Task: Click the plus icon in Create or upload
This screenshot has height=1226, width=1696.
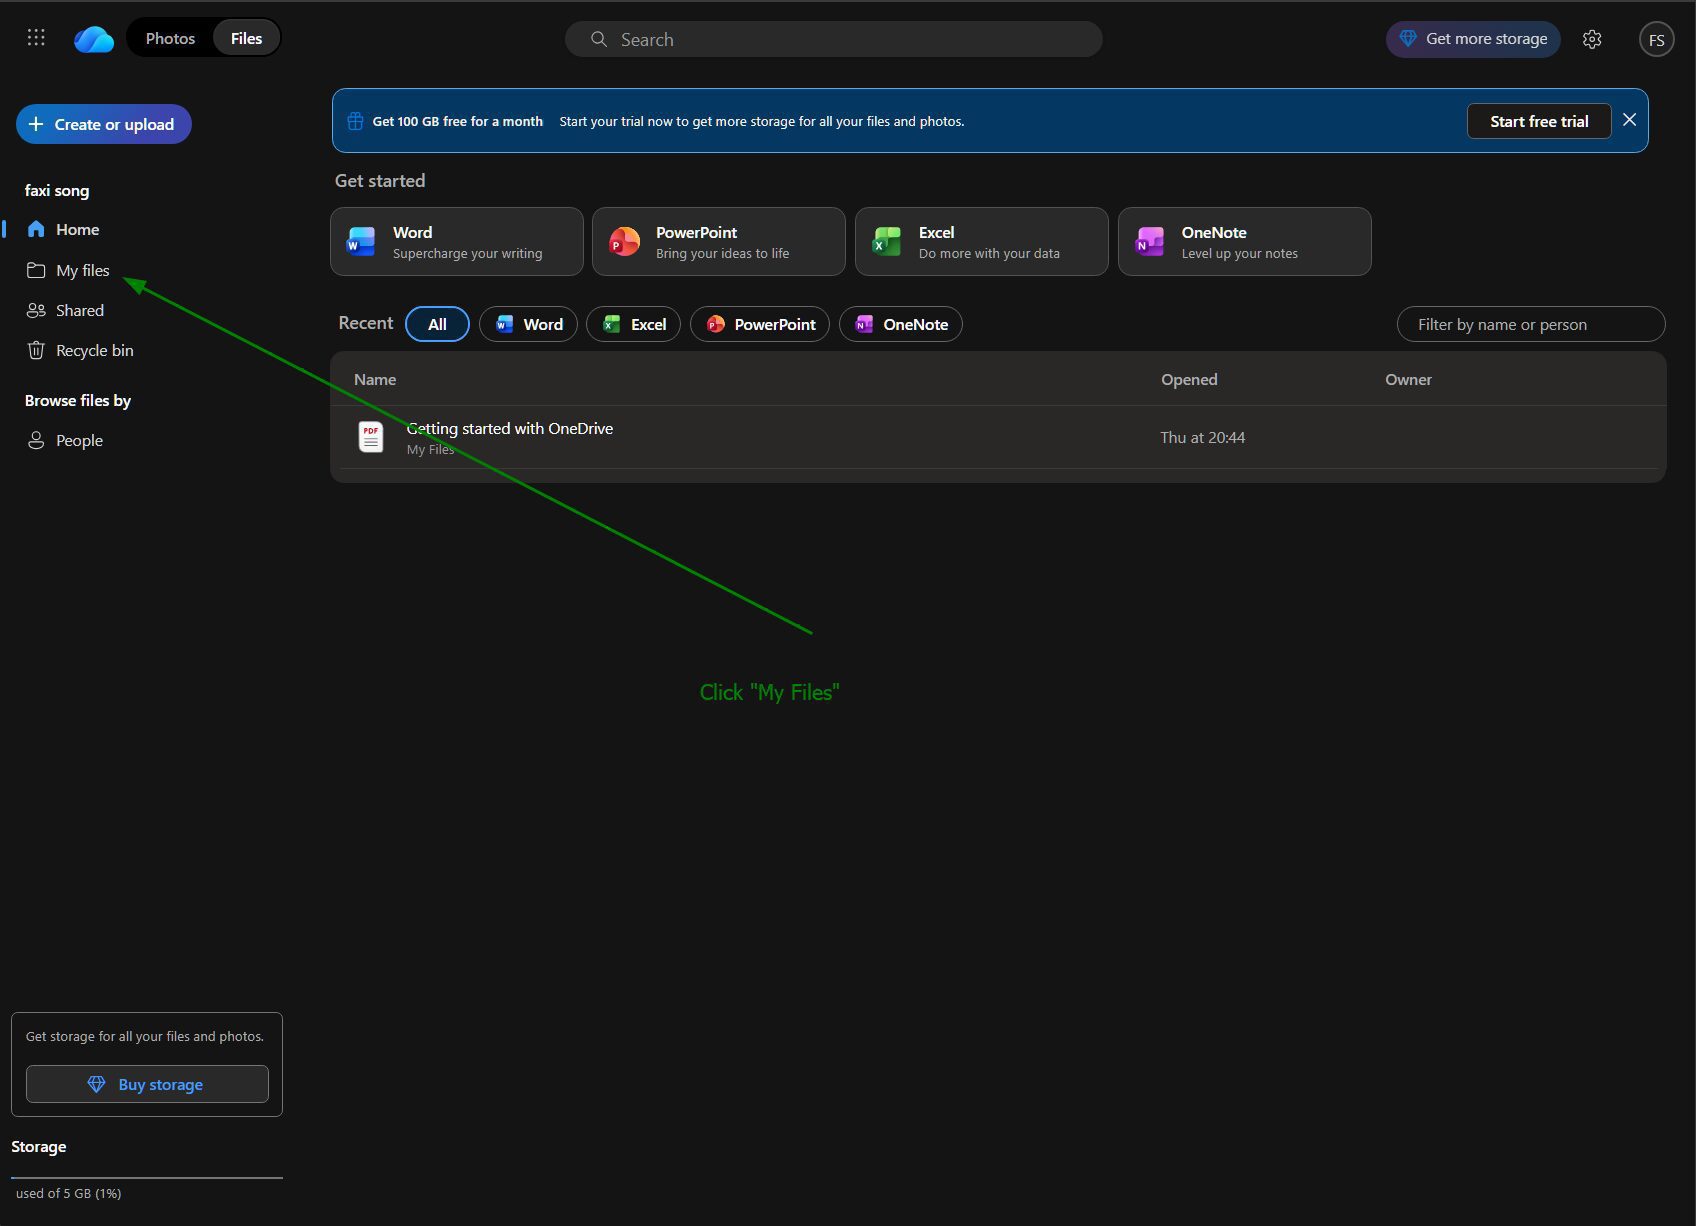Action: 36,124
